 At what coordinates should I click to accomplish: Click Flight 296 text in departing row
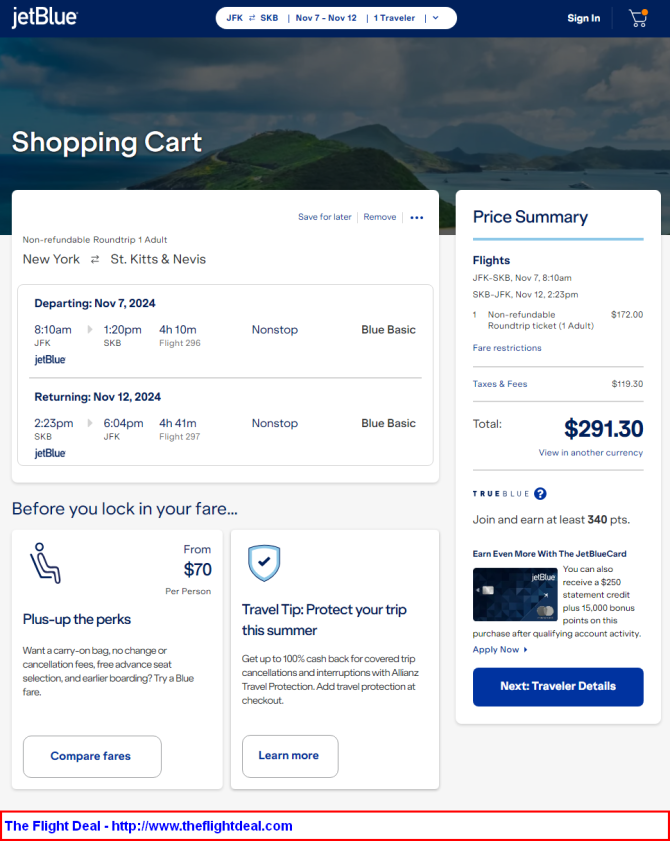click(180, 343)
